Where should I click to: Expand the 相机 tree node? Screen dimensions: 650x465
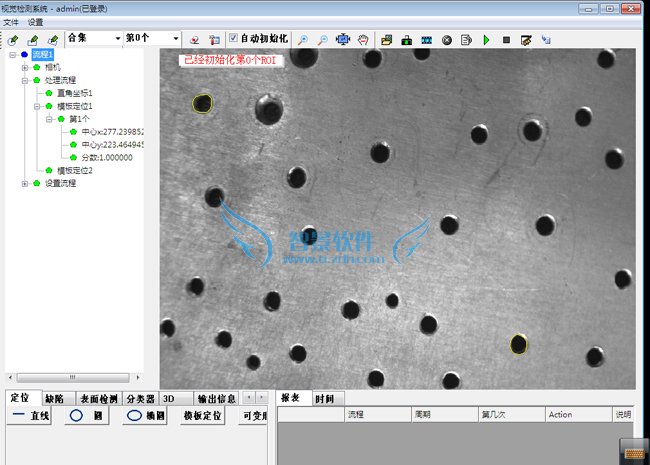coord(25,67)
